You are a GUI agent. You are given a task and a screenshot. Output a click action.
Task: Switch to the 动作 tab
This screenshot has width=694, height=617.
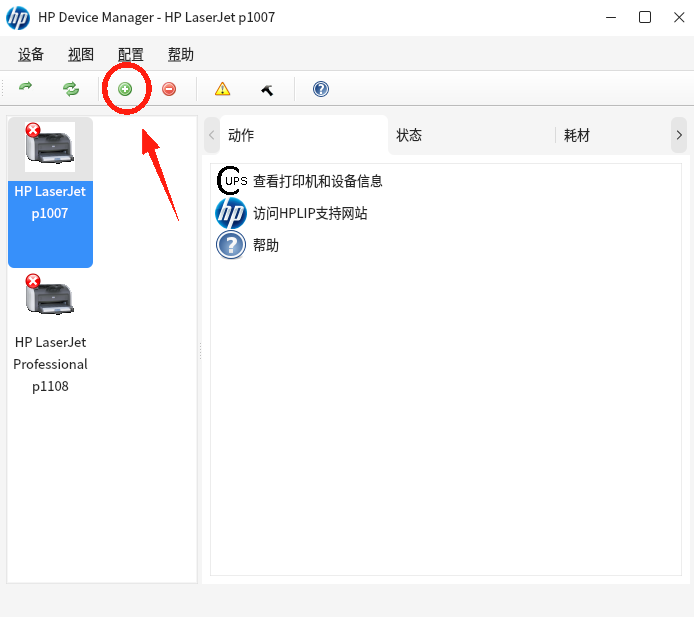click(304, 135)
